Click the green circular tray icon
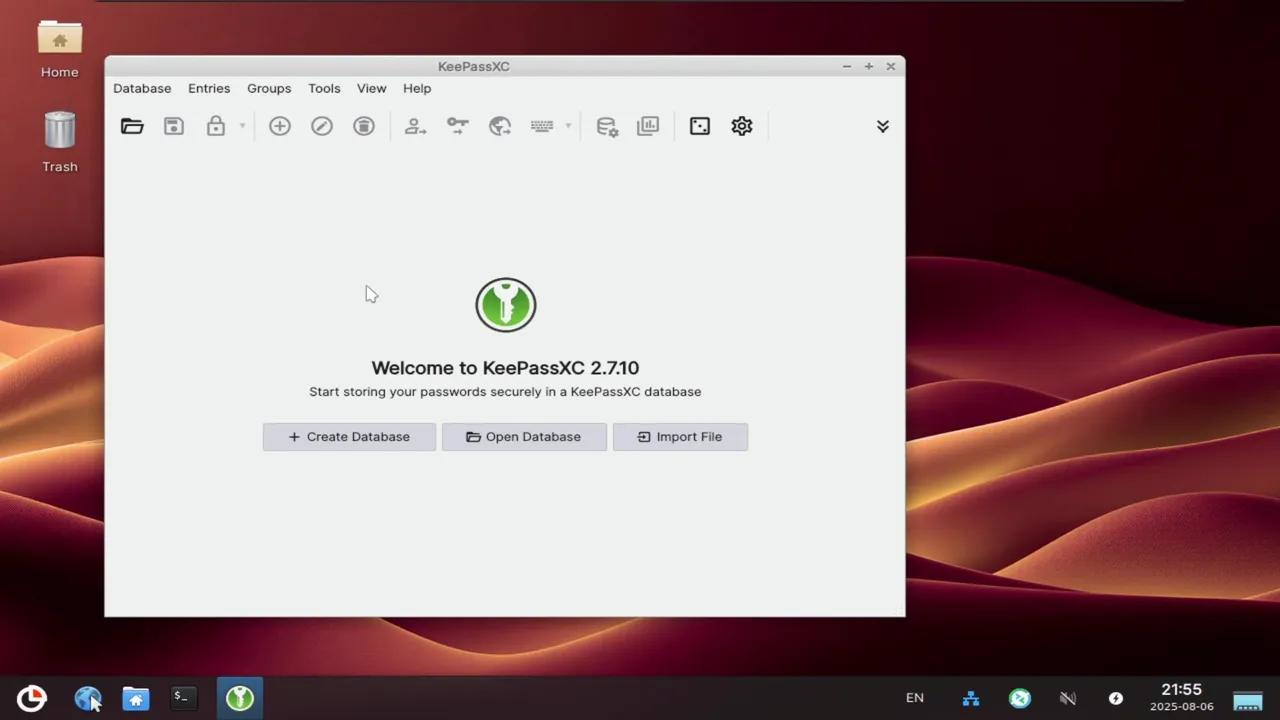1280x720 pixels. 1020,698
